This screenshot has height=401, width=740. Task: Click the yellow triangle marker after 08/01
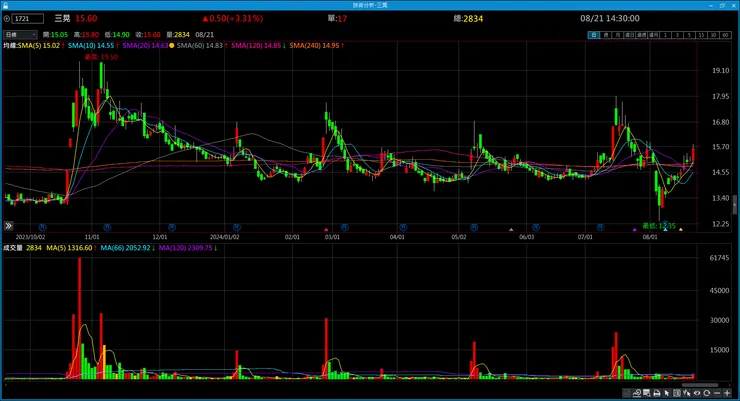[681, 229]
